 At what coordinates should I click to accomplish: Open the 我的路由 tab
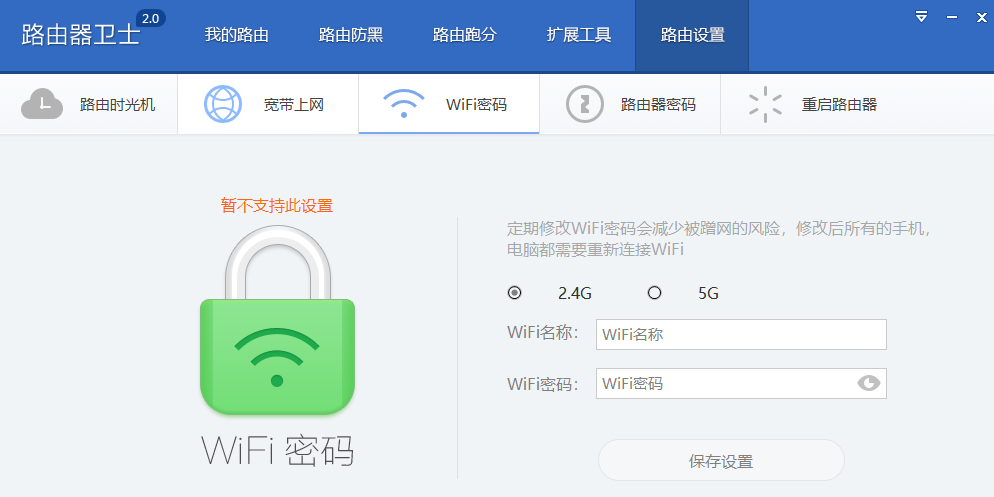(x=236, y=35)
